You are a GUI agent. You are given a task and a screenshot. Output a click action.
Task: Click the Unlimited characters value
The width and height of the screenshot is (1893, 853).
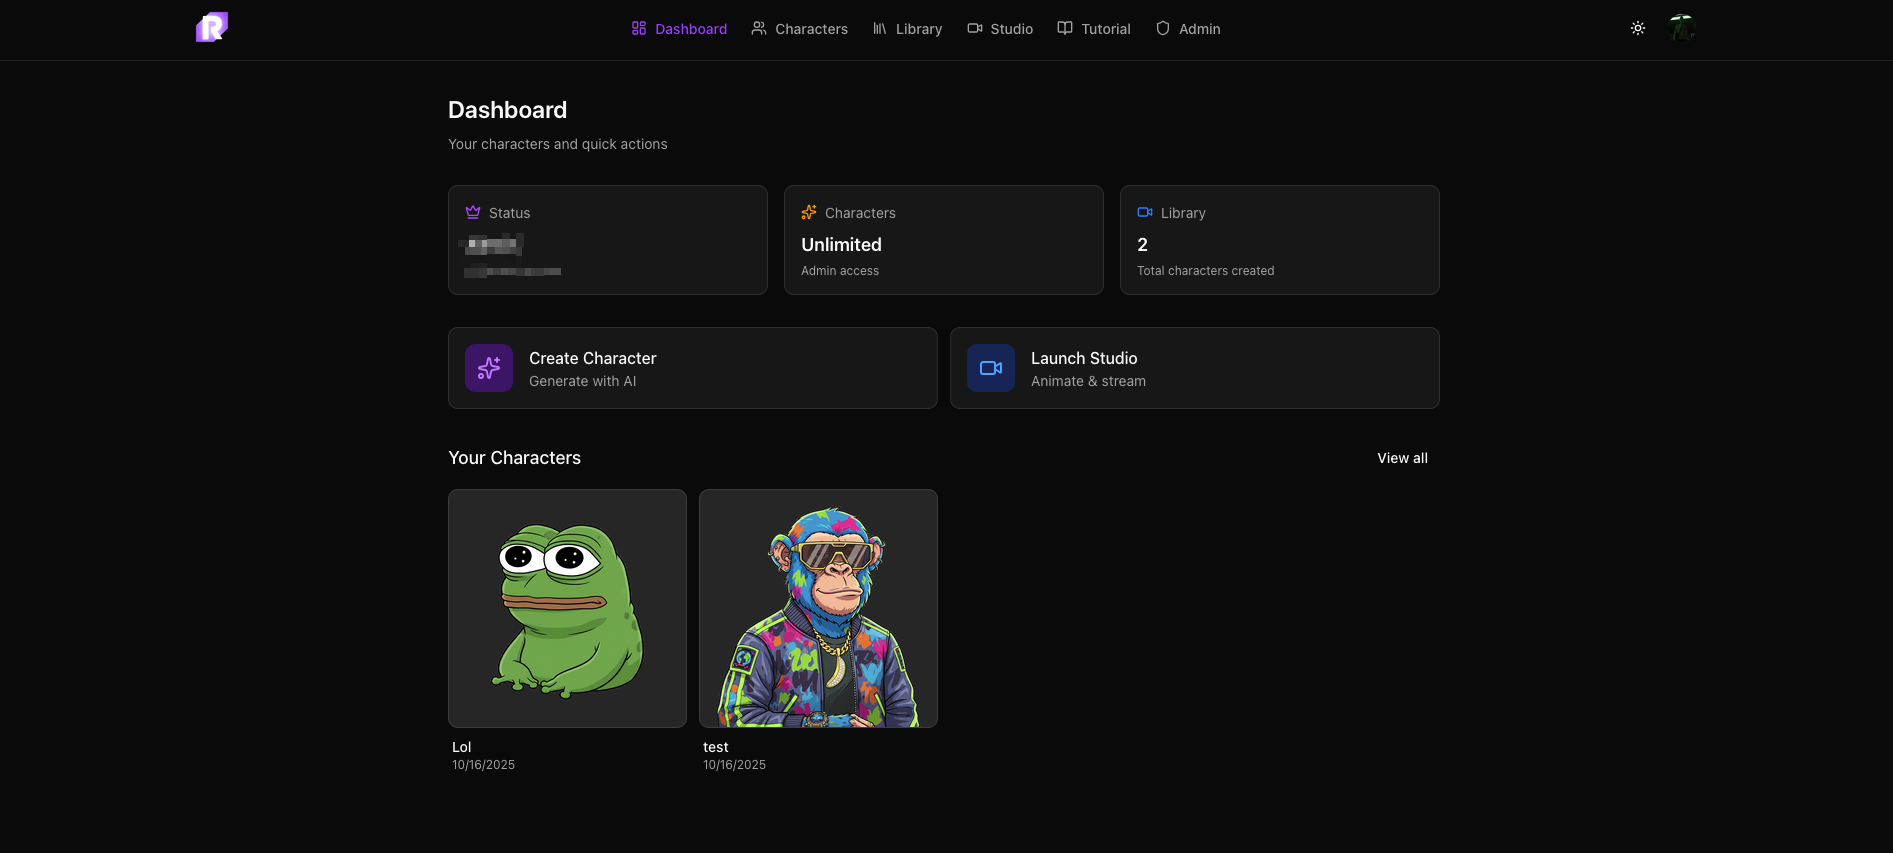(841, 245)
